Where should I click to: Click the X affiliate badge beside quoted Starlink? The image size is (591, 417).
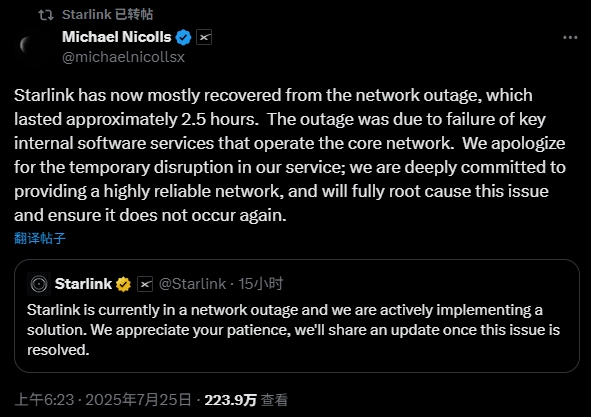(145, 284)
